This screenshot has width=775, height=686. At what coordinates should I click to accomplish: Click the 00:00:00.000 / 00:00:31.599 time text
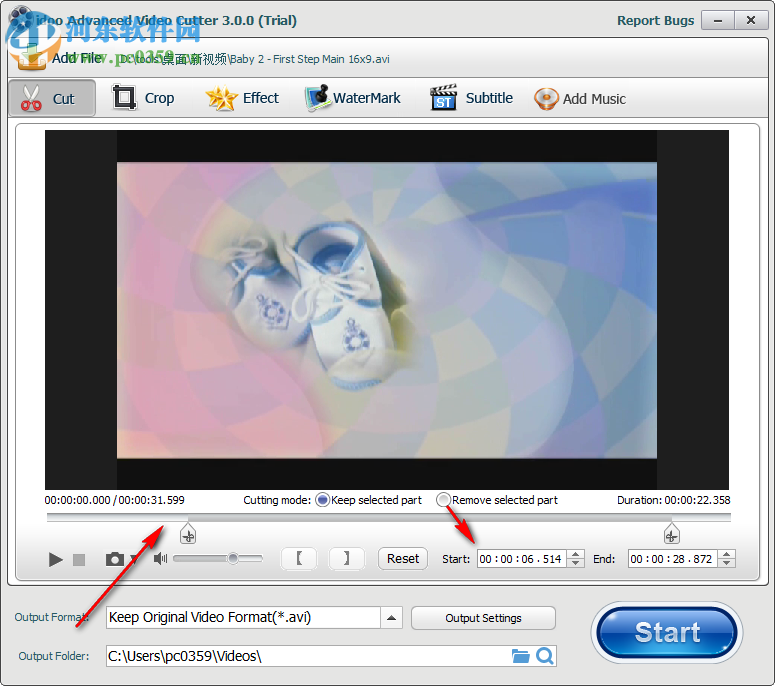114,500
